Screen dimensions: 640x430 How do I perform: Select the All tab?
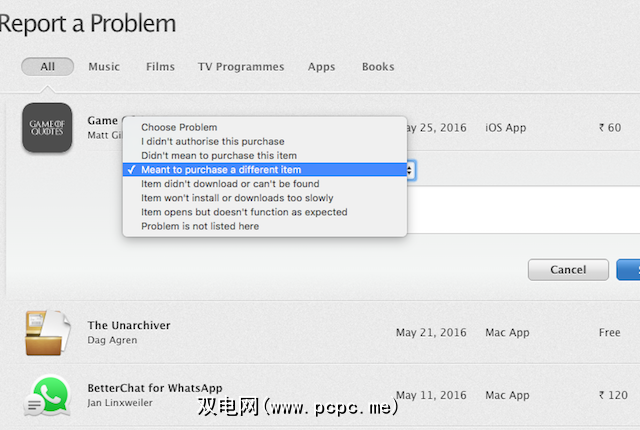tap(47, 66)
